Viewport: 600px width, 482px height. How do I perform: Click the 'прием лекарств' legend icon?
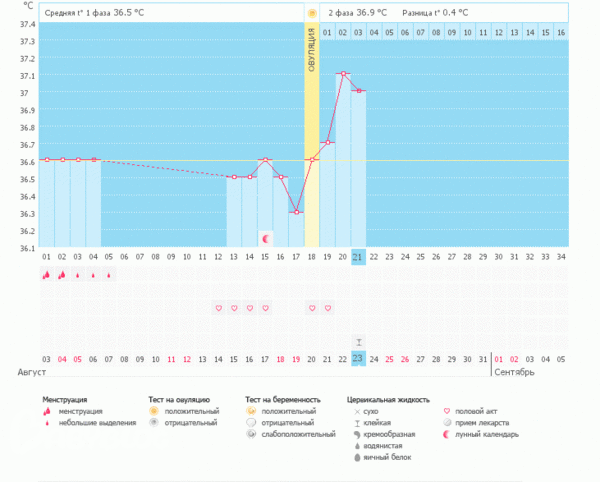click(x=448, y=422)
